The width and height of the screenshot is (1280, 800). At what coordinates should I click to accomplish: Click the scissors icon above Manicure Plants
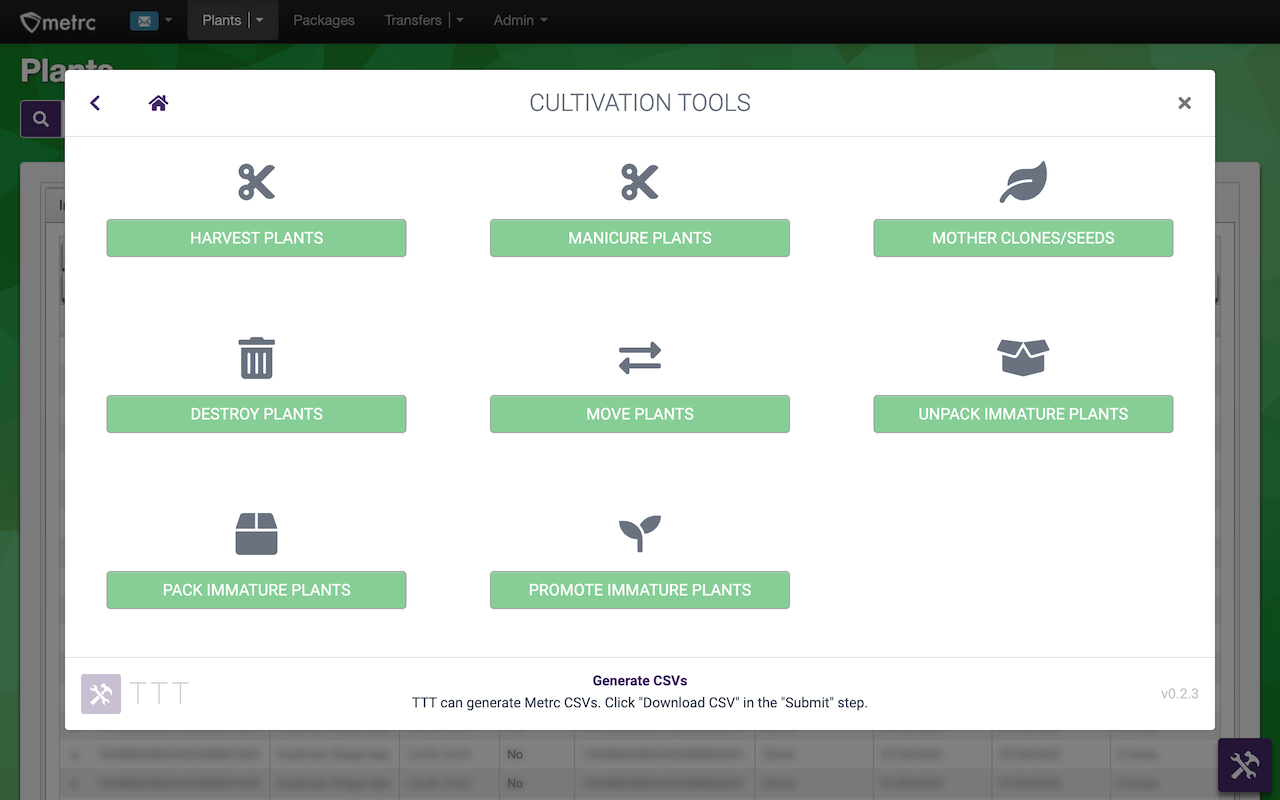(640, 182)
